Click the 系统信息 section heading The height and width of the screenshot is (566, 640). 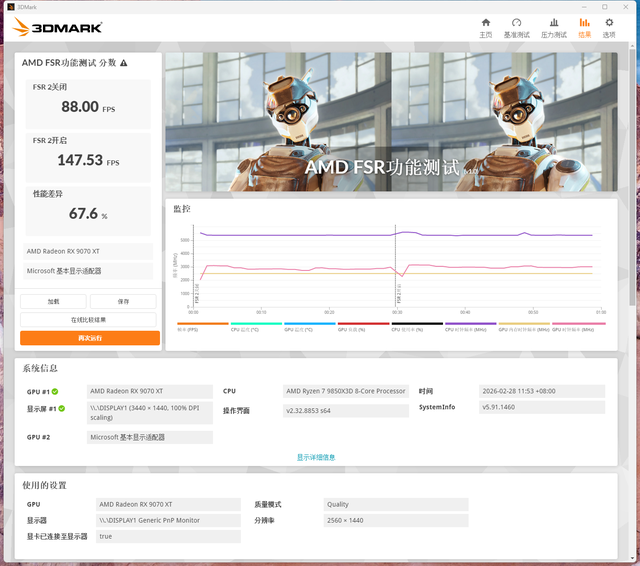40,368
